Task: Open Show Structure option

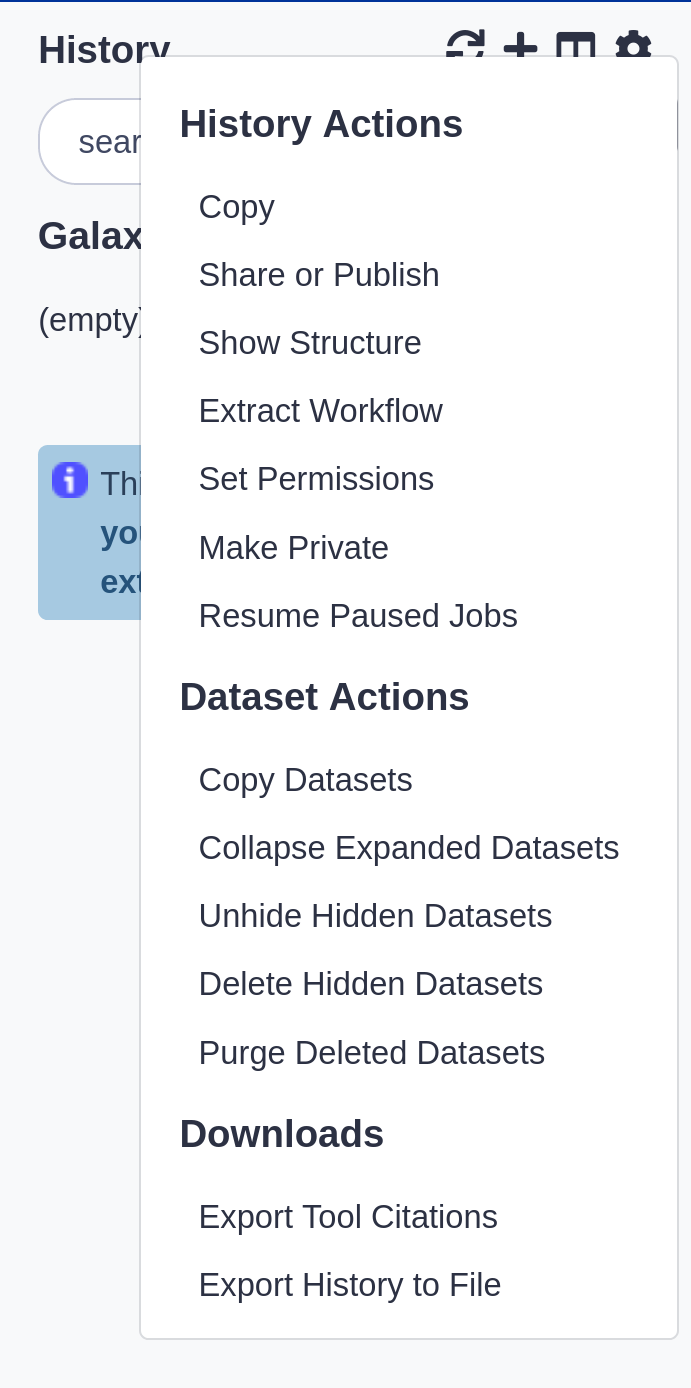Action: (x=310, y=343)
